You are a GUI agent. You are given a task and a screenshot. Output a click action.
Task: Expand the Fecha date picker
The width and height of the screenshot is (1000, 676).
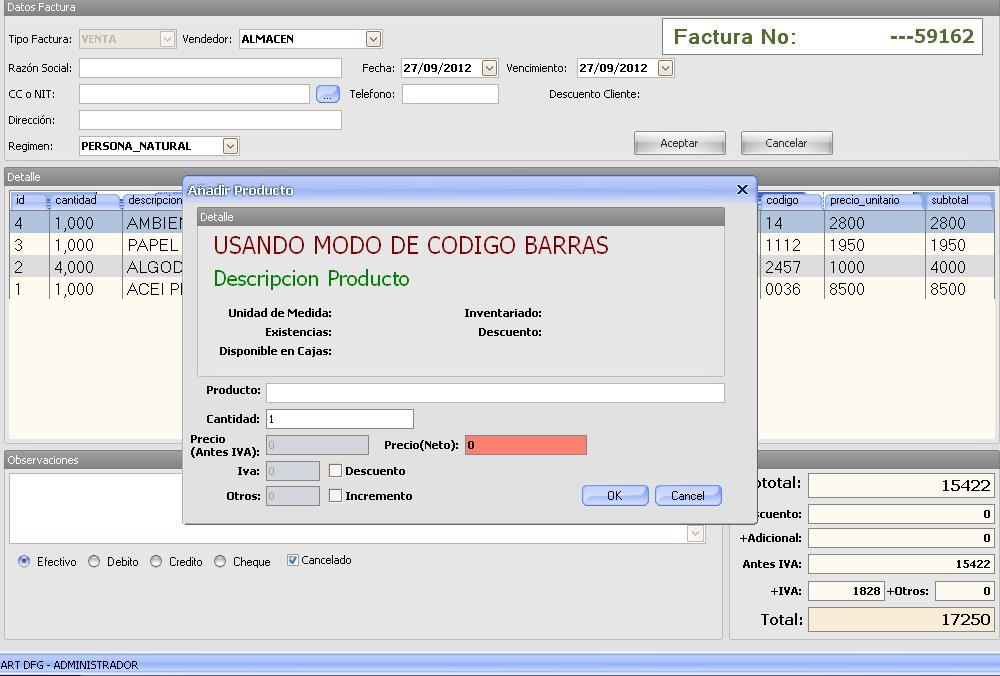(x=489, y=68)
